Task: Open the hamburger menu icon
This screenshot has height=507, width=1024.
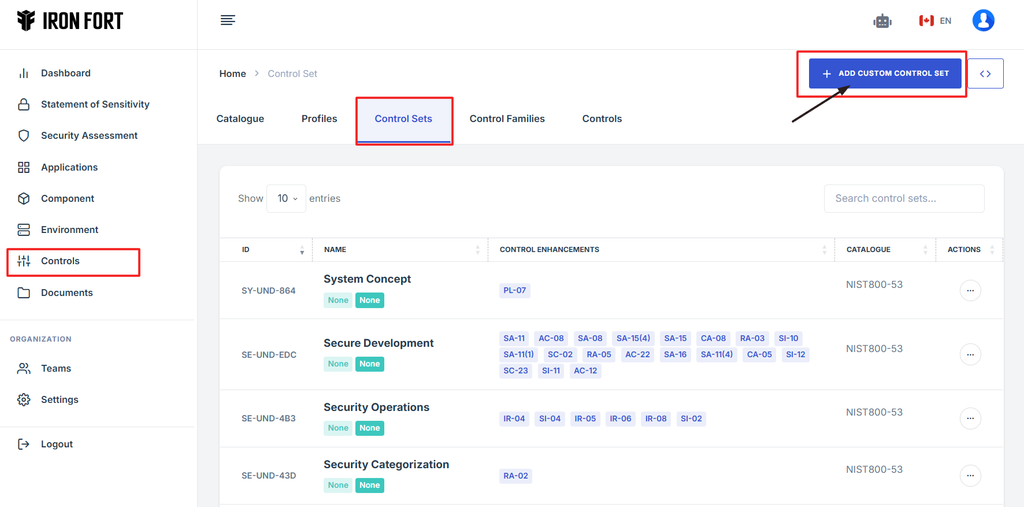Action: 228,20
